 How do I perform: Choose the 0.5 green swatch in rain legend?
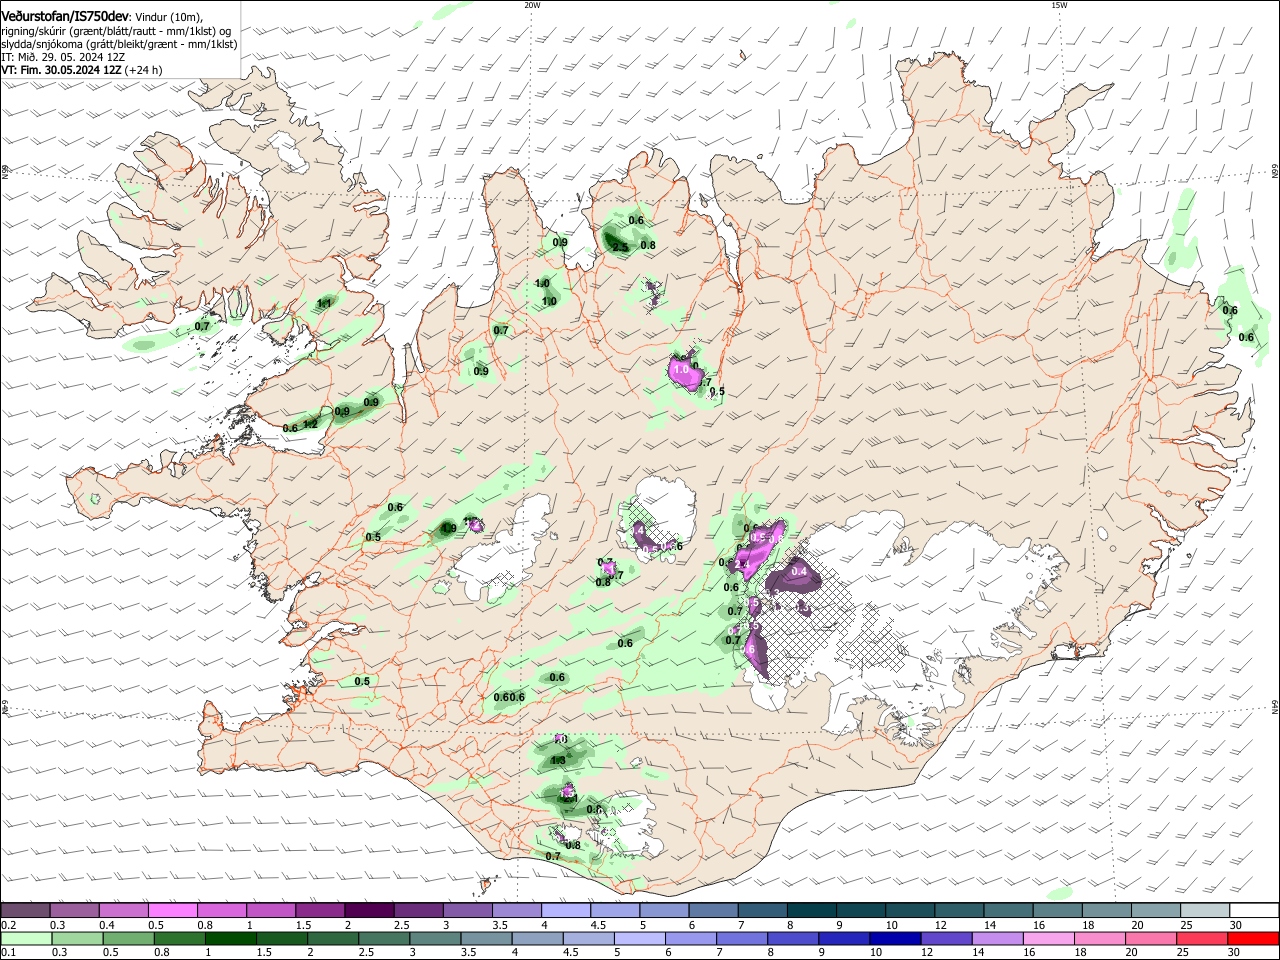pyautogui.click(x=128, y=939)
